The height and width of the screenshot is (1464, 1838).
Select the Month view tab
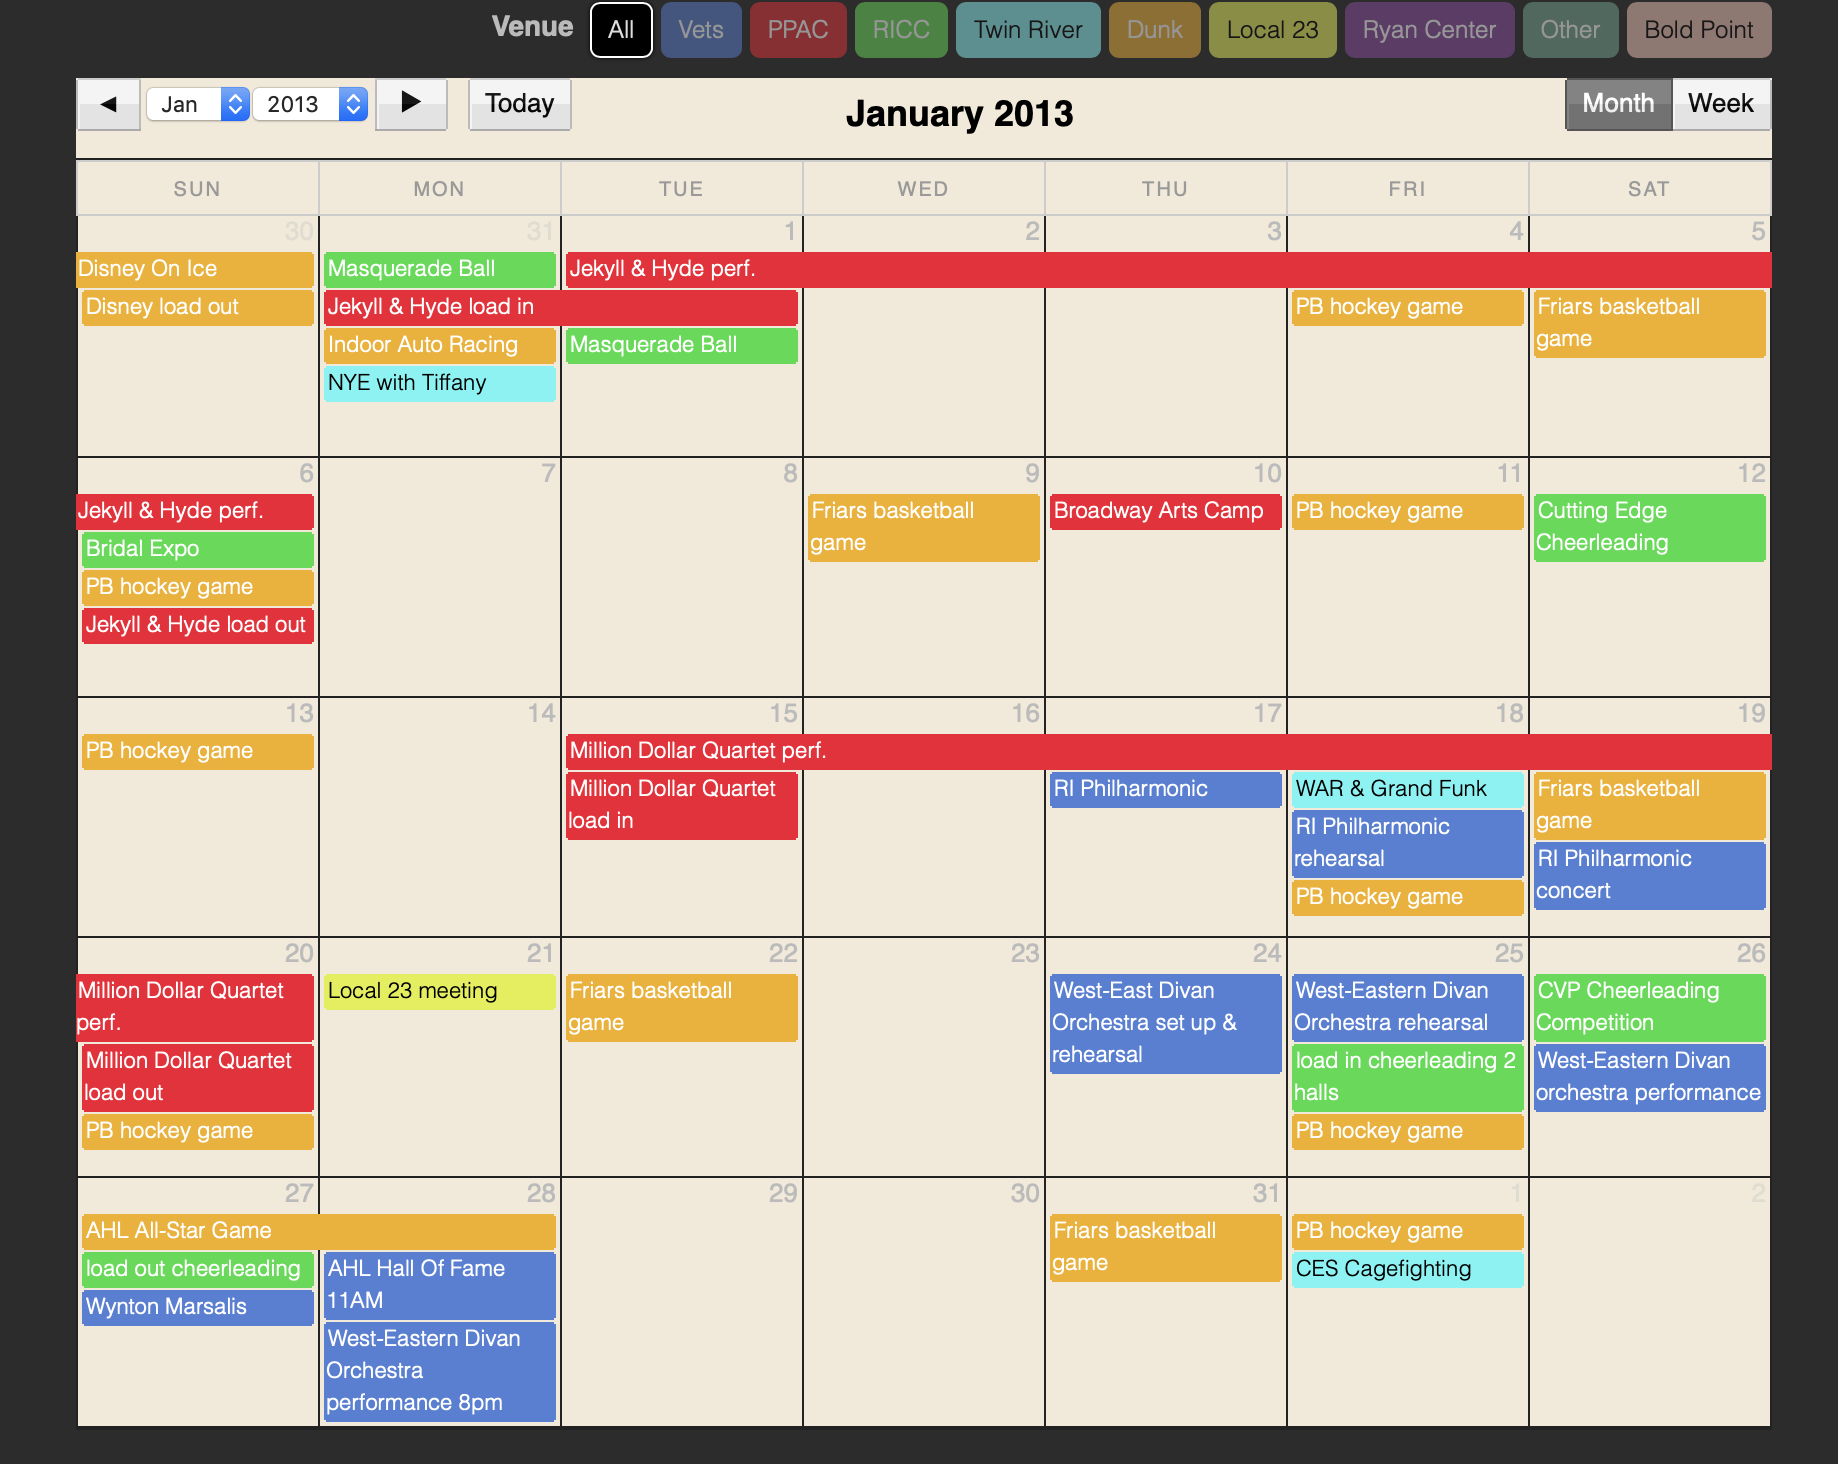[x=1617, y=104]
